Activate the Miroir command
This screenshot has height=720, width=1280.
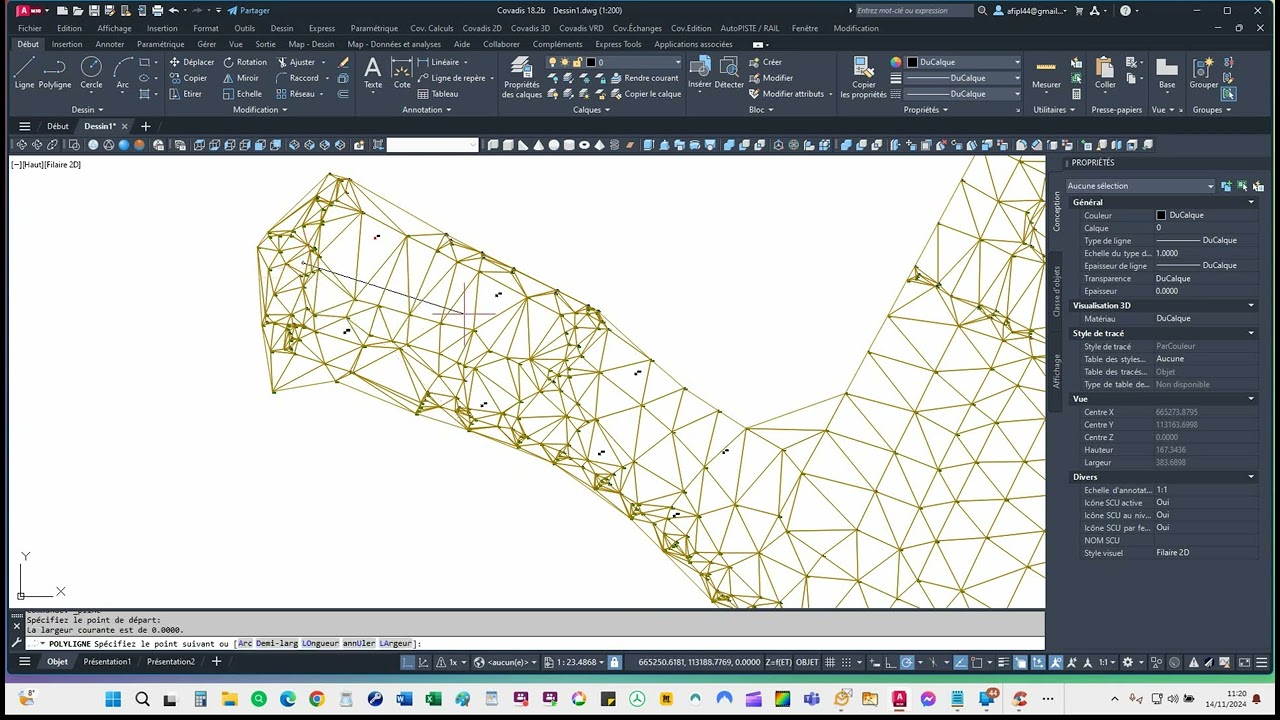tap(241, 78)
